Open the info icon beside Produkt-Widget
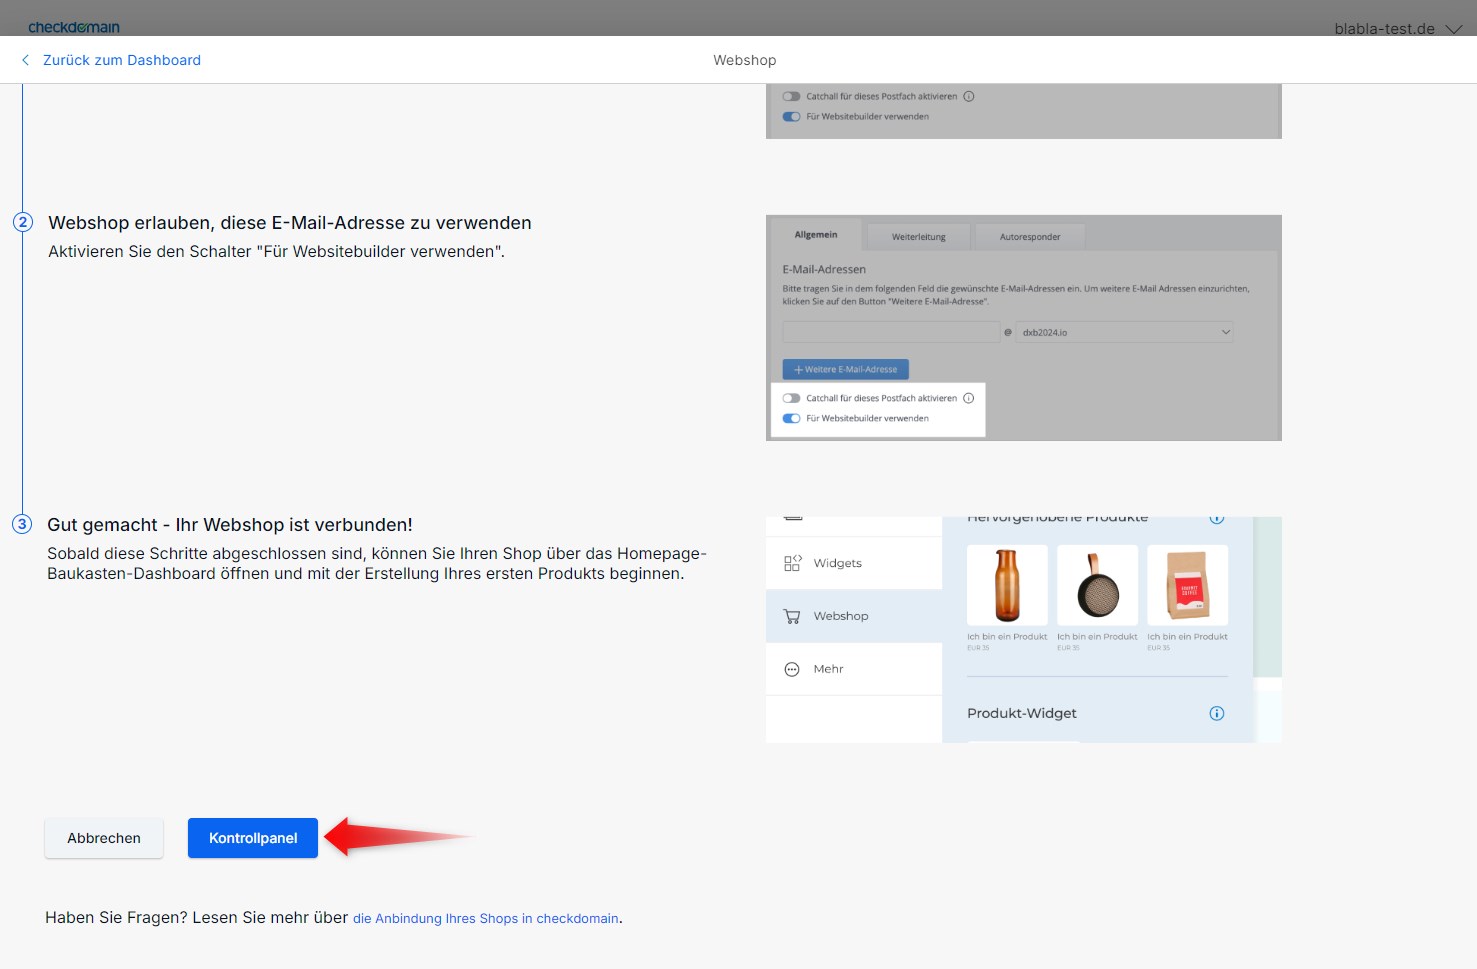1477x969 pixels. click(x=1216, y=713)
